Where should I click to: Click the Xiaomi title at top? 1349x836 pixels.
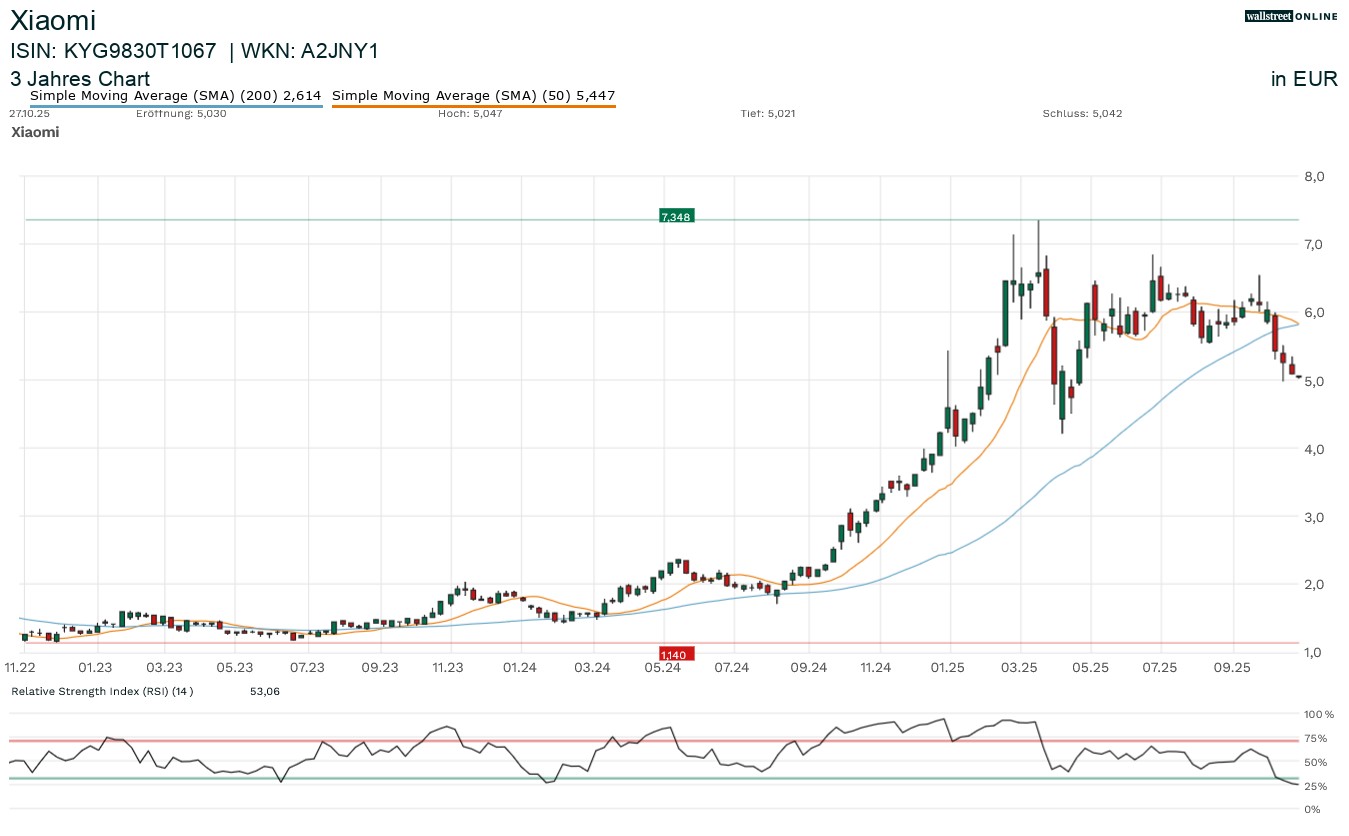point(53,21)
